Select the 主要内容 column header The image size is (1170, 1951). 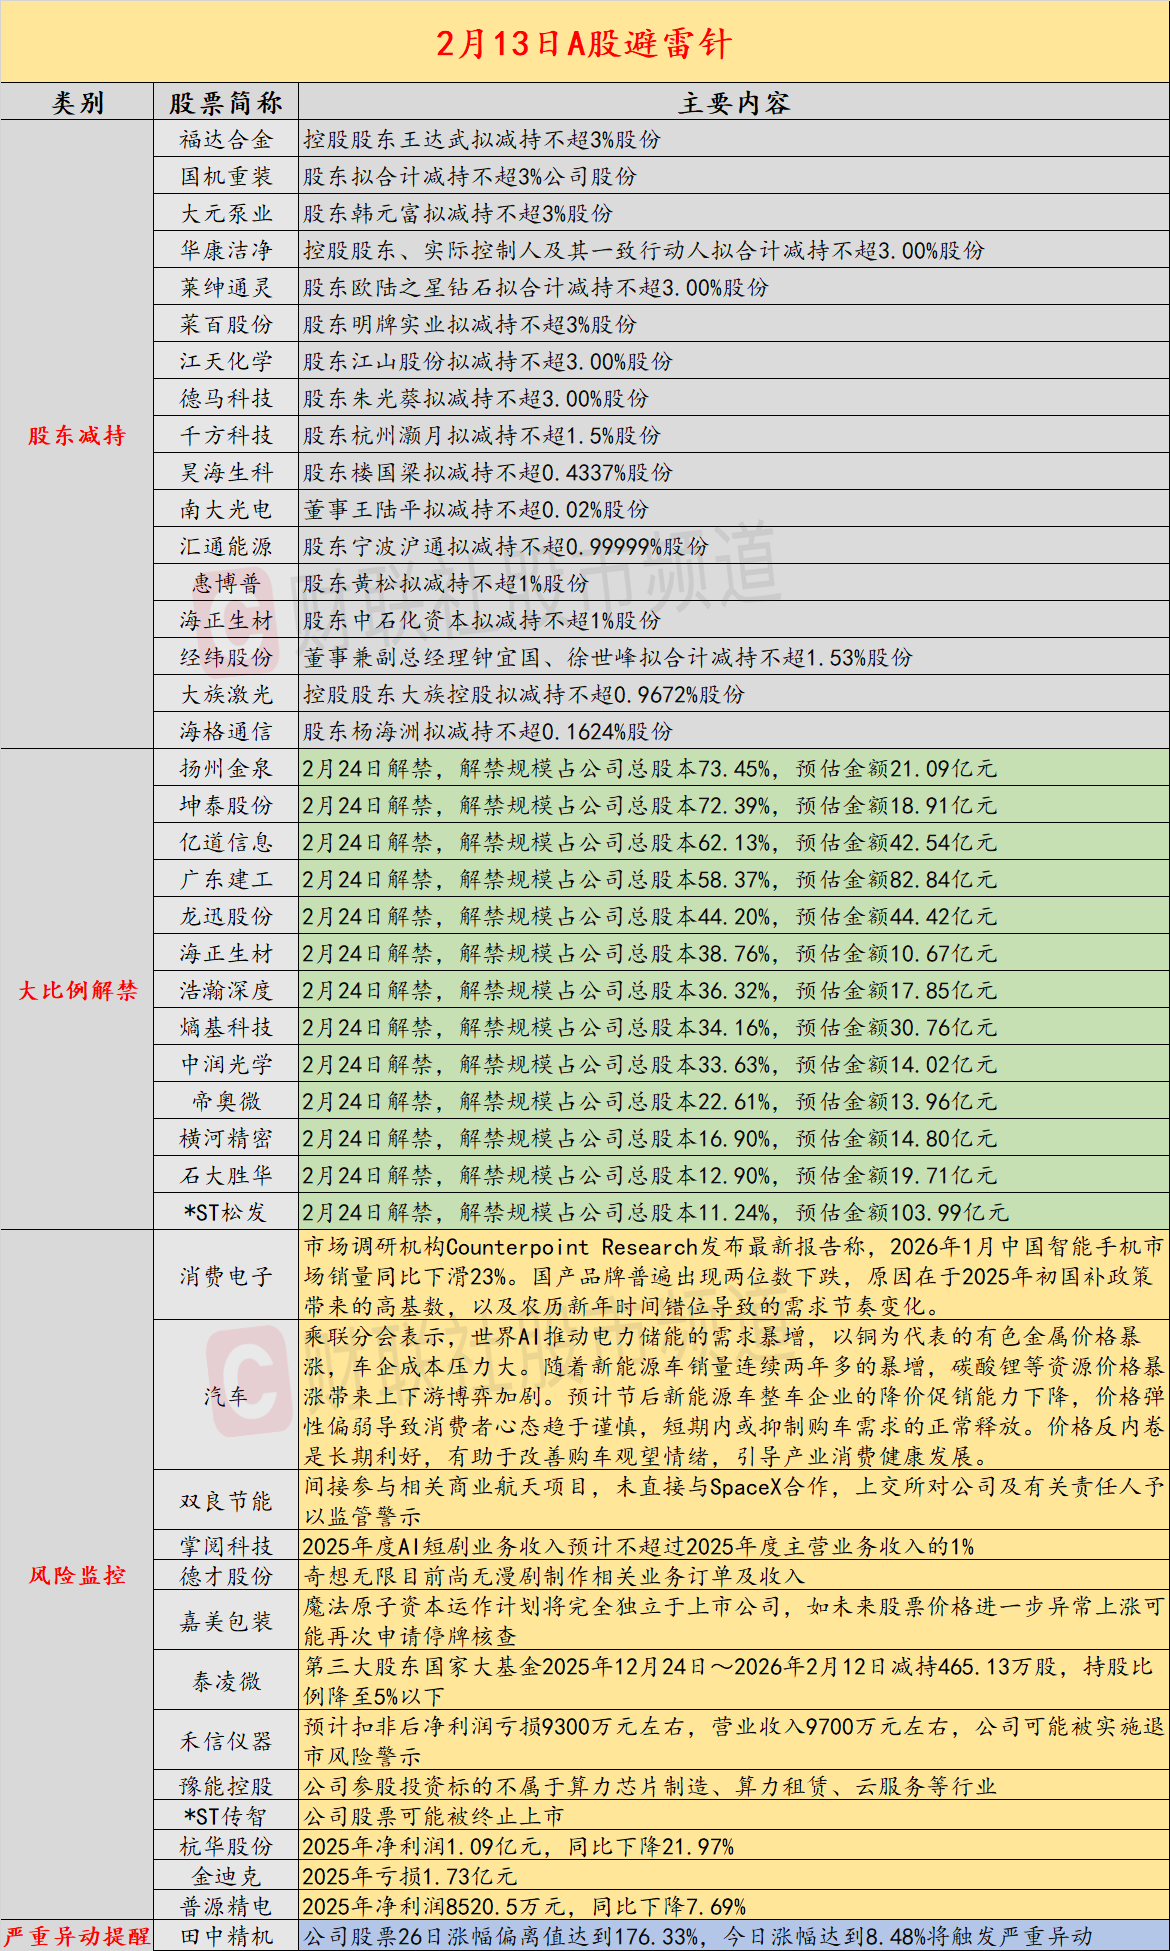point(734,103)
